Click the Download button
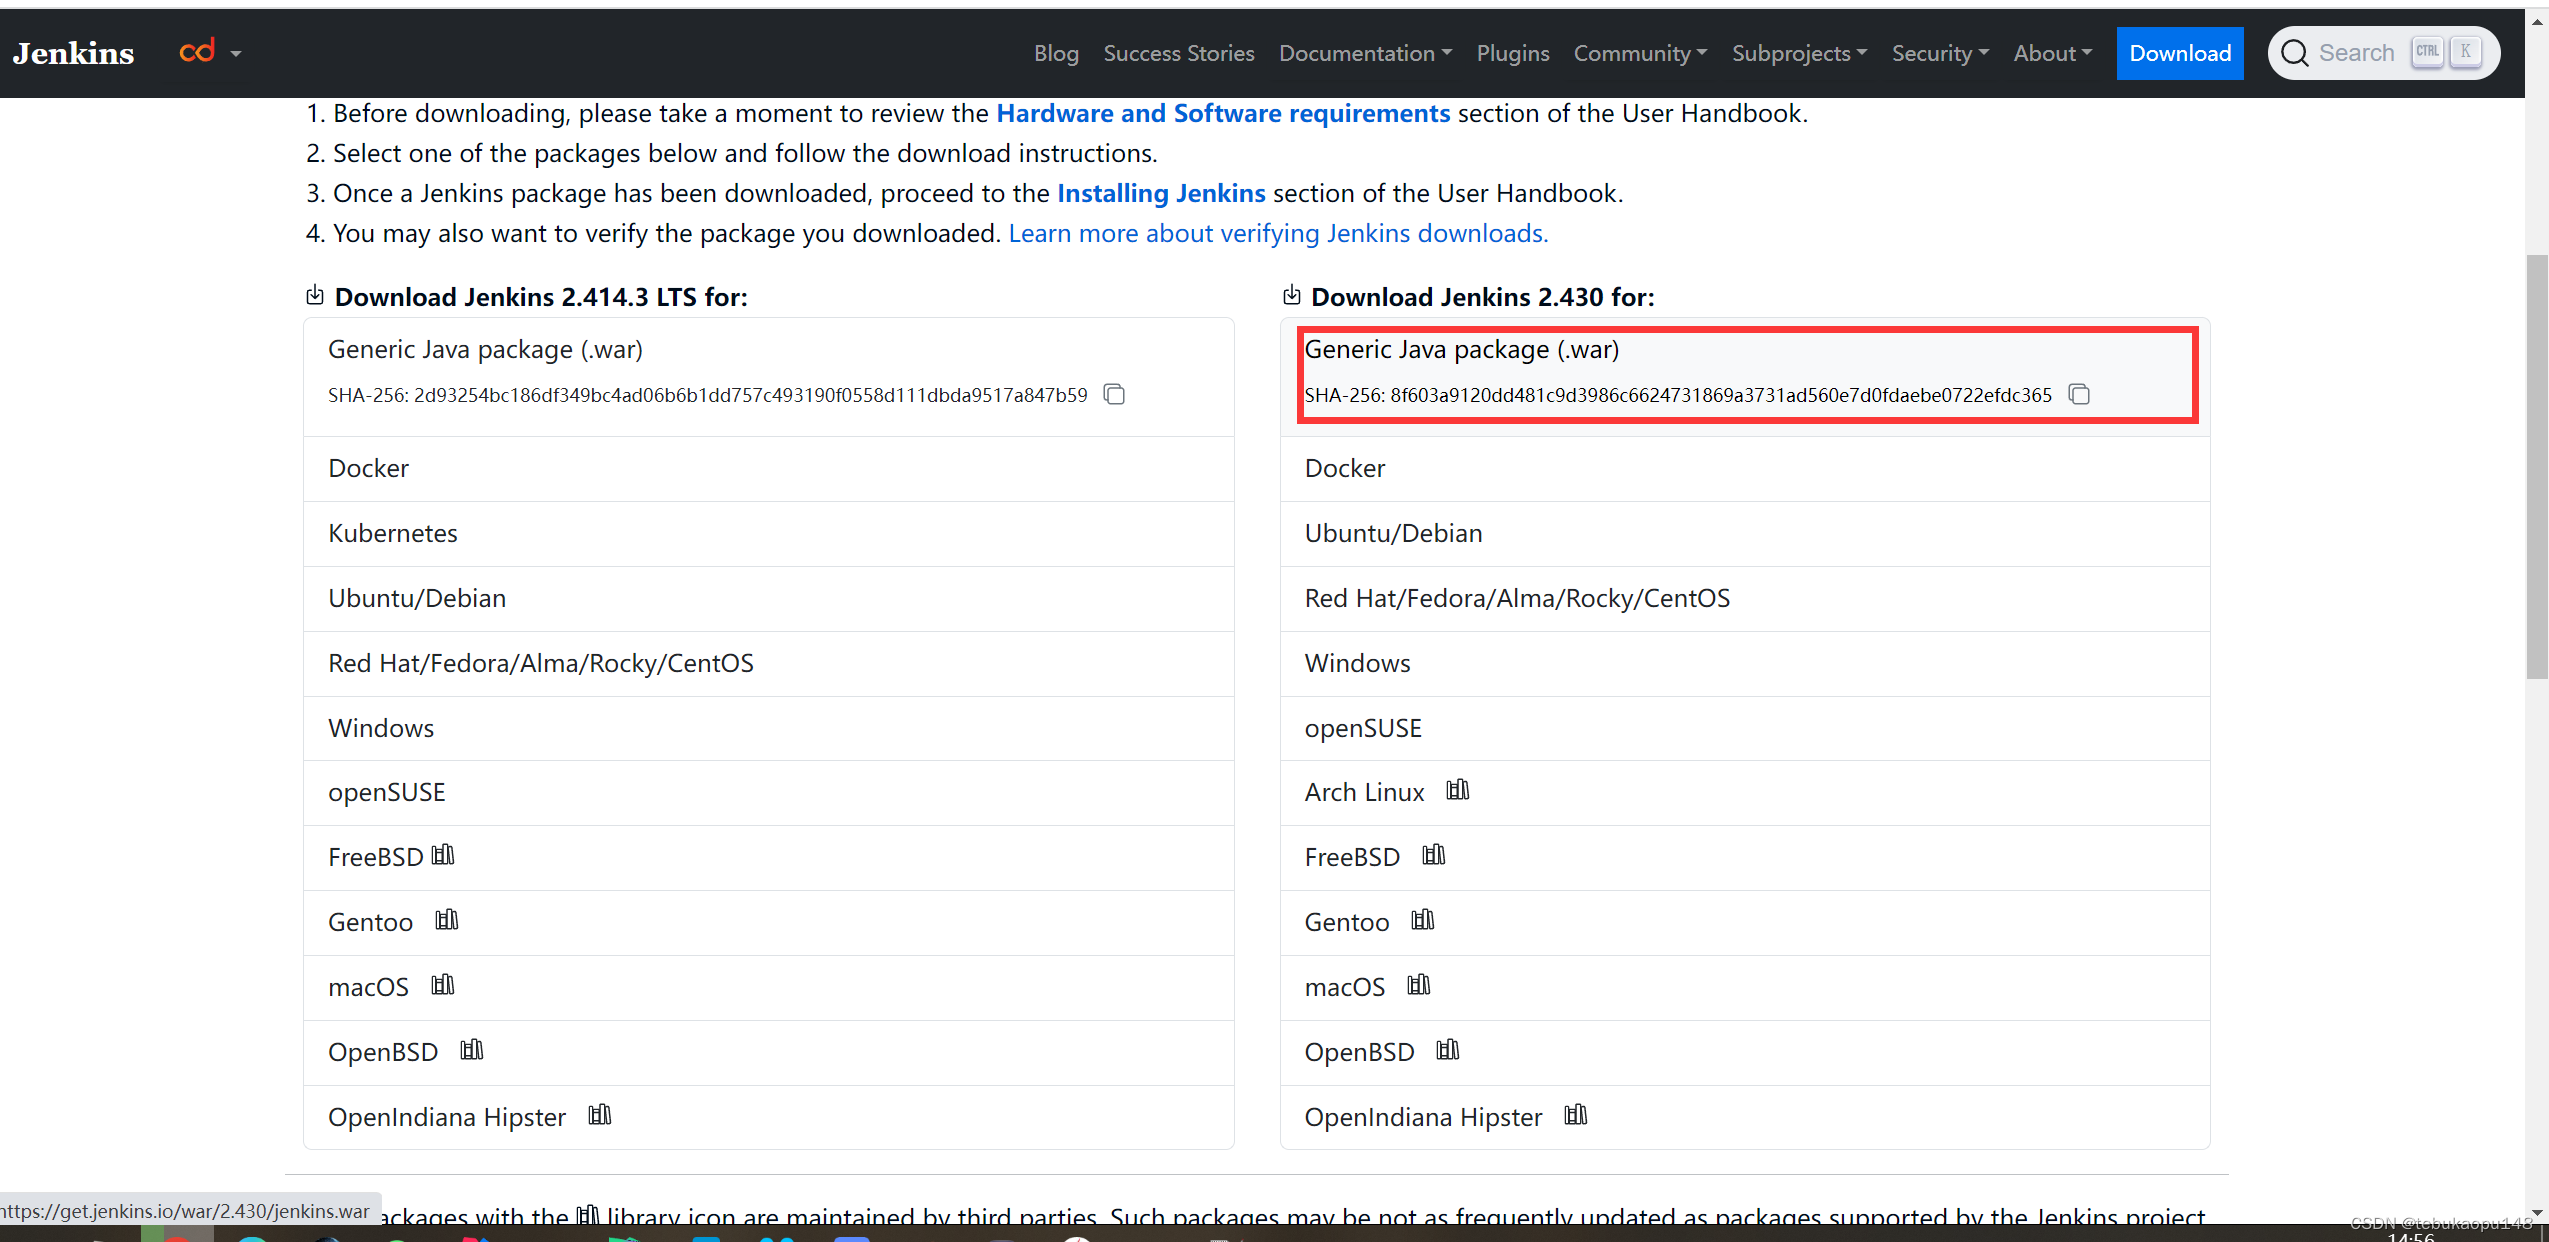Image resolution: width=2549 pixels, height=1242 pixels. point(2180,52)
